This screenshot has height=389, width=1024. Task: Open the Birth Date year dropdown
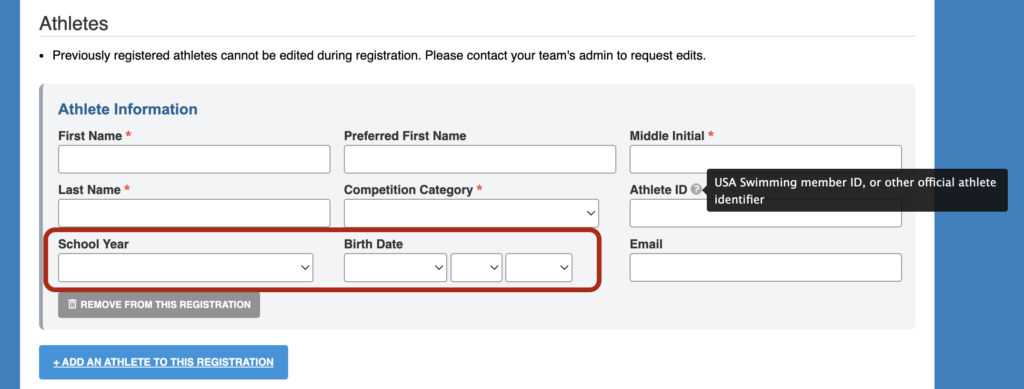(x=539, y=268)
